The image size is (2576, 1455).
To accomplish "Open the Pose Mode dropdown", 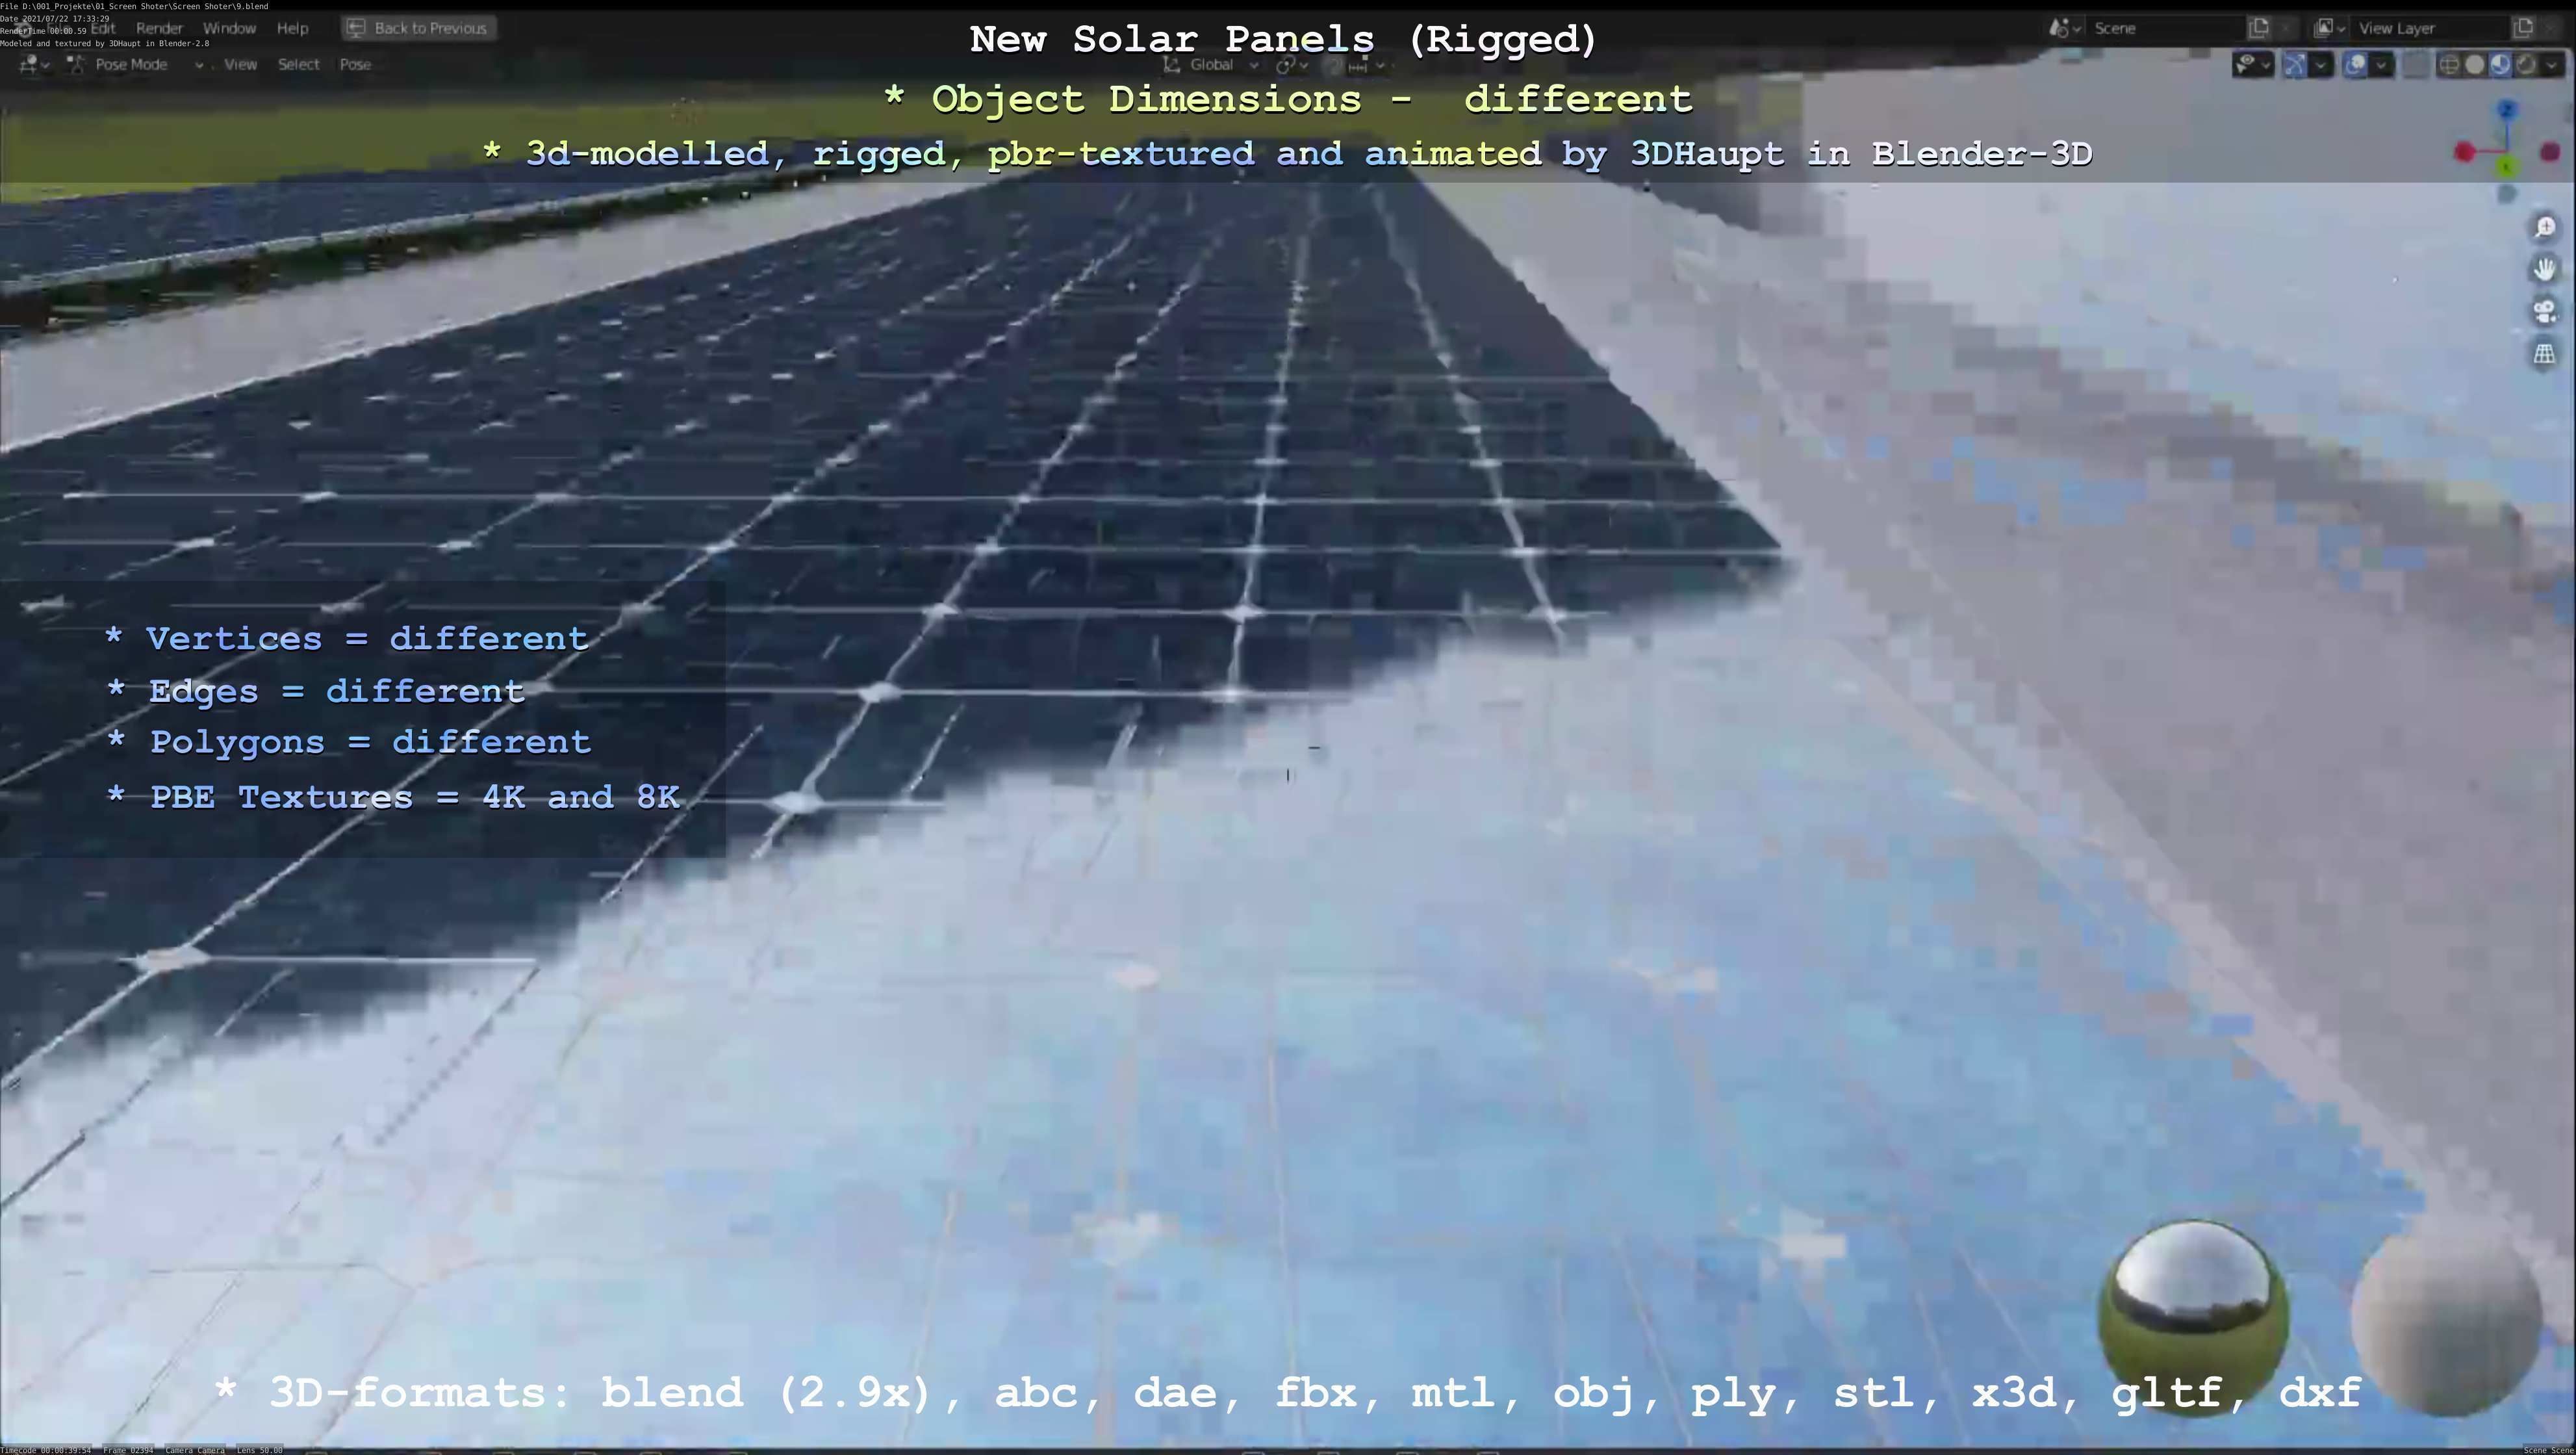I will (x=135, y=65).
